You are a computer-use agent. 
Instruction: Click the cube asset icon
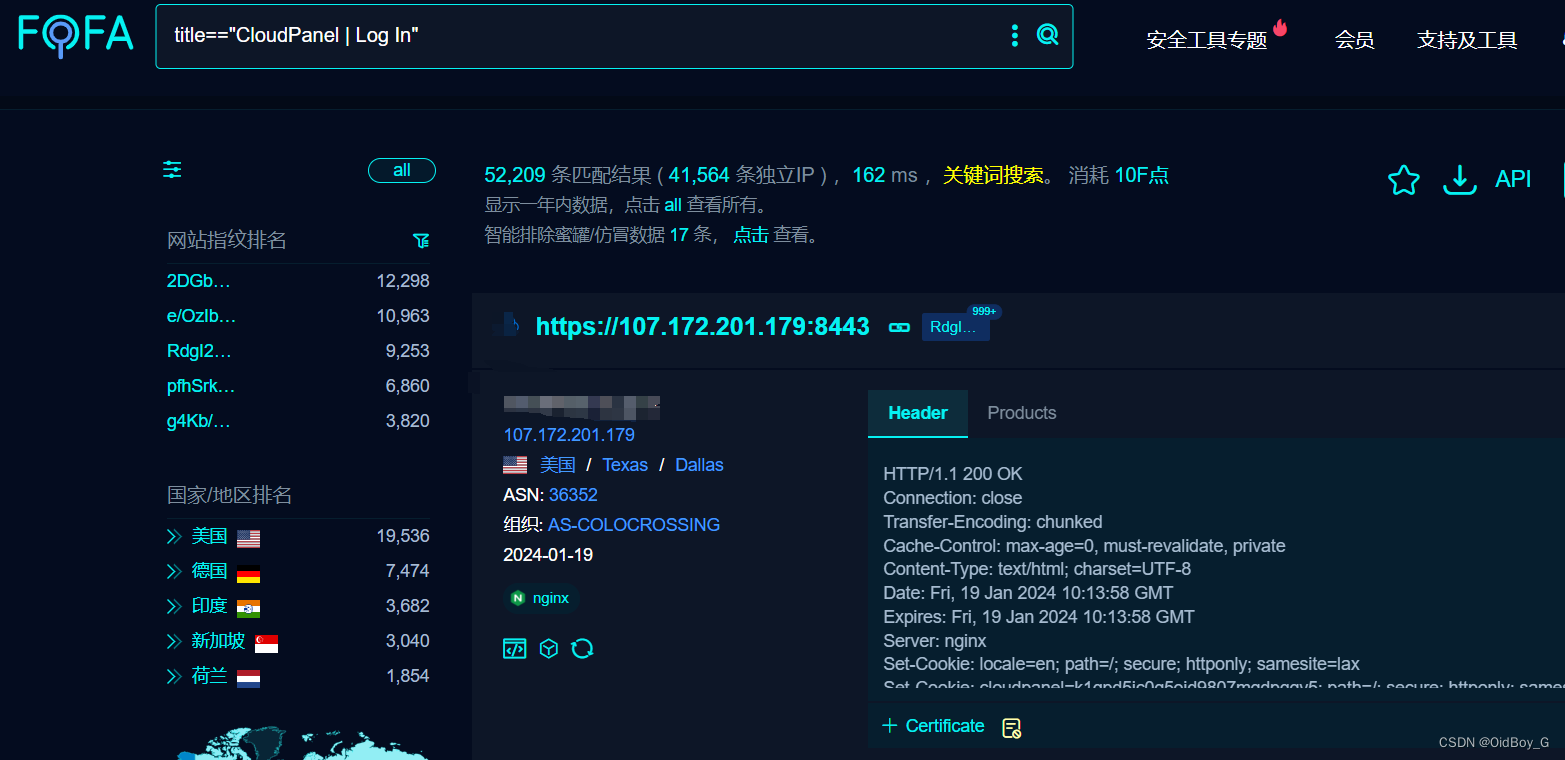(x=548, y=649)
